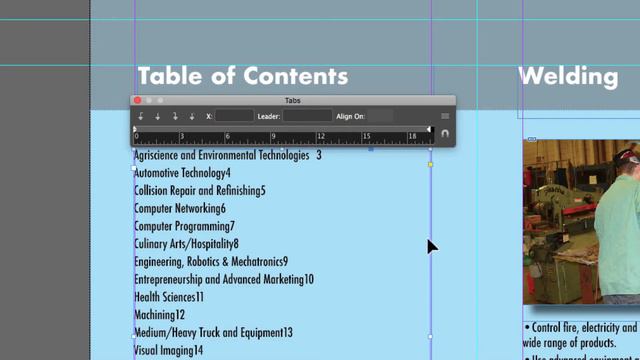Click the line 'Visual Imaging14'
Viewport: 640px width, 360px height.
pyautogui.click(x=168, y=351)
